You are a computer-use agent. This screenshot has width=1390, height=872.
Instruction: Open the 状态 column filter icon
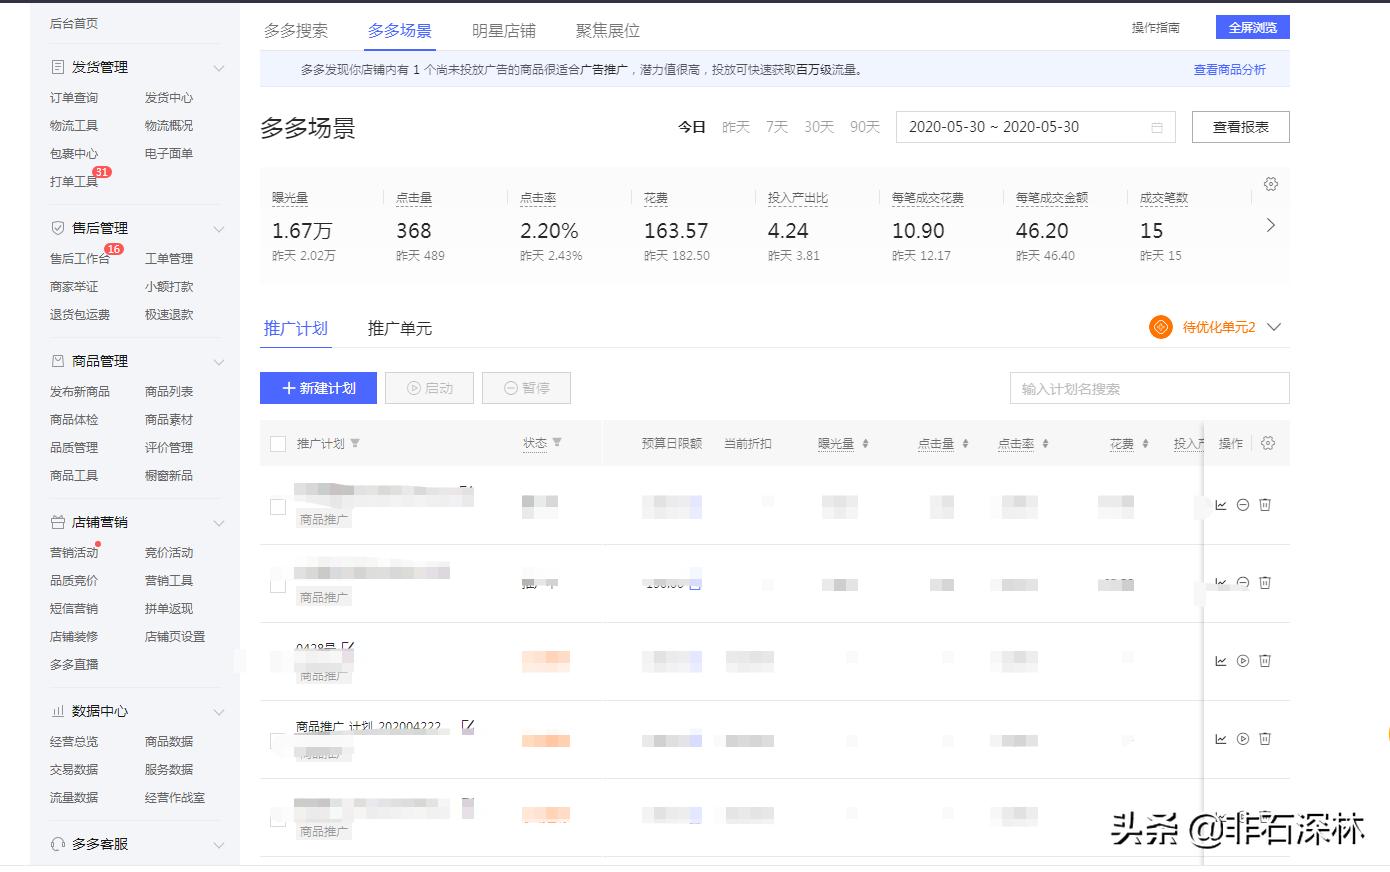click(x=558, y=443)
